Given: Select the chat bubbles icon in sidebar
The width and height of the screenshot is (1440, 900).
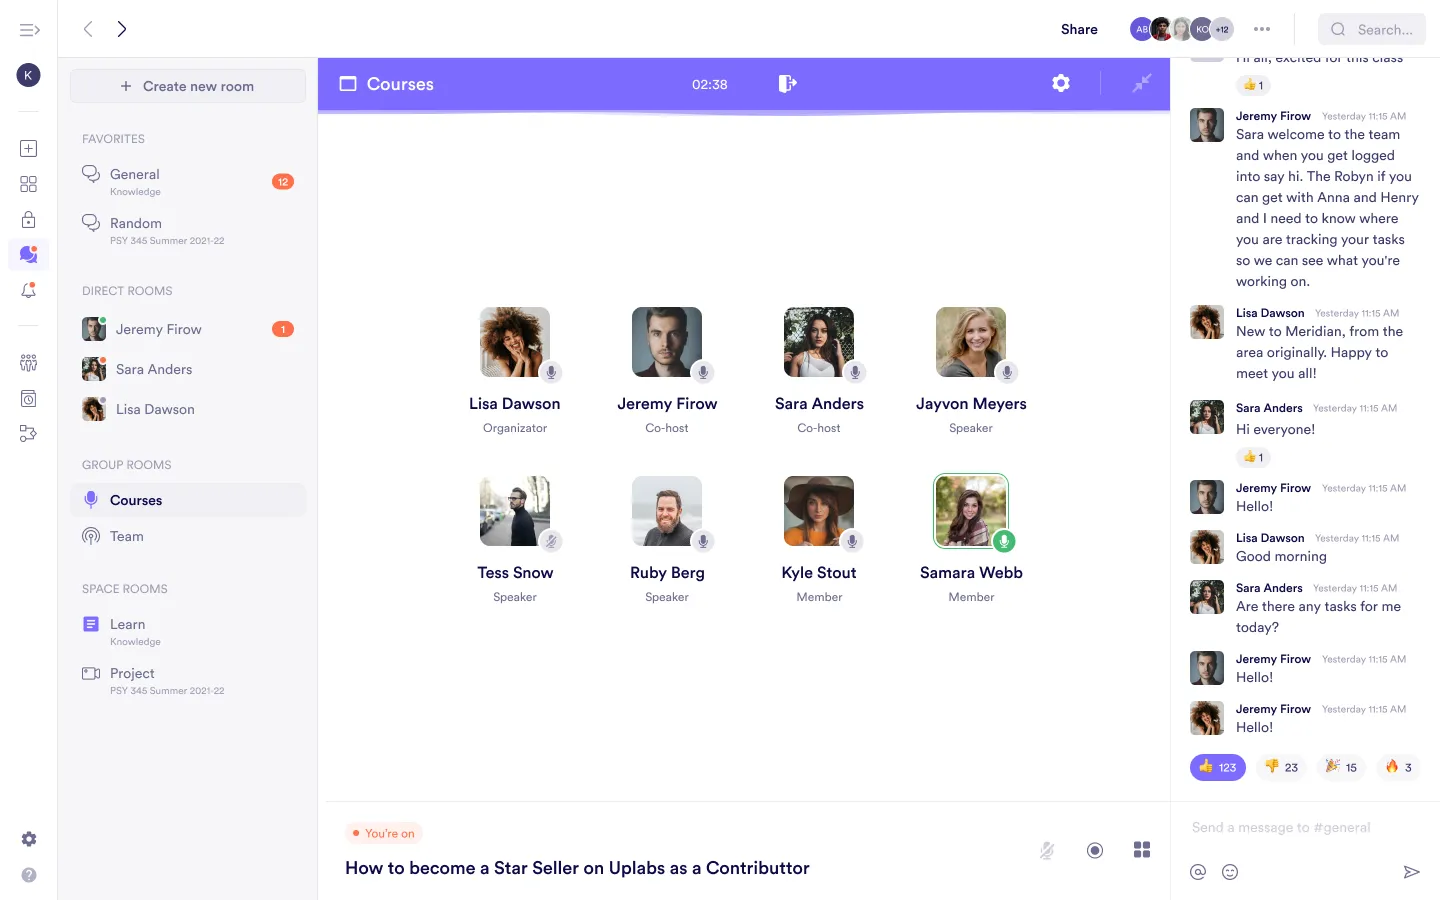Looking at the screenshot, I should point(28,255).
